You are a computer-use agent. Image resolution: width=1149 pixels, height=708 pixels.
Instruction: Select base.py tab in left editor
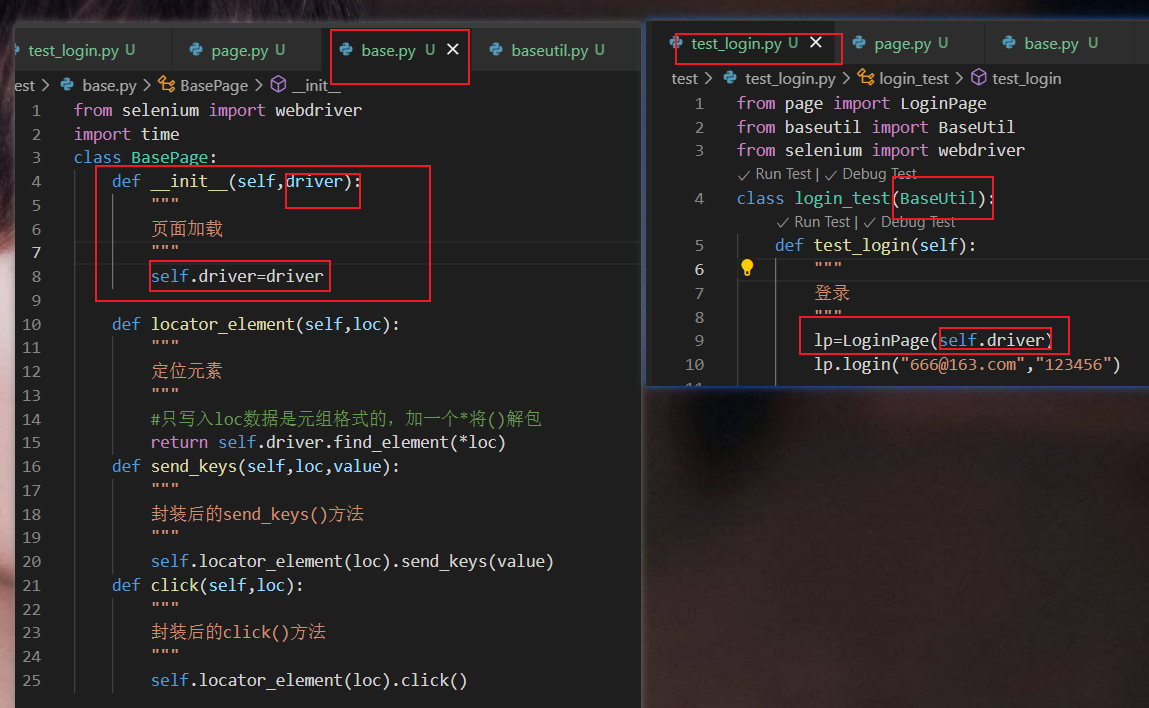399,51
